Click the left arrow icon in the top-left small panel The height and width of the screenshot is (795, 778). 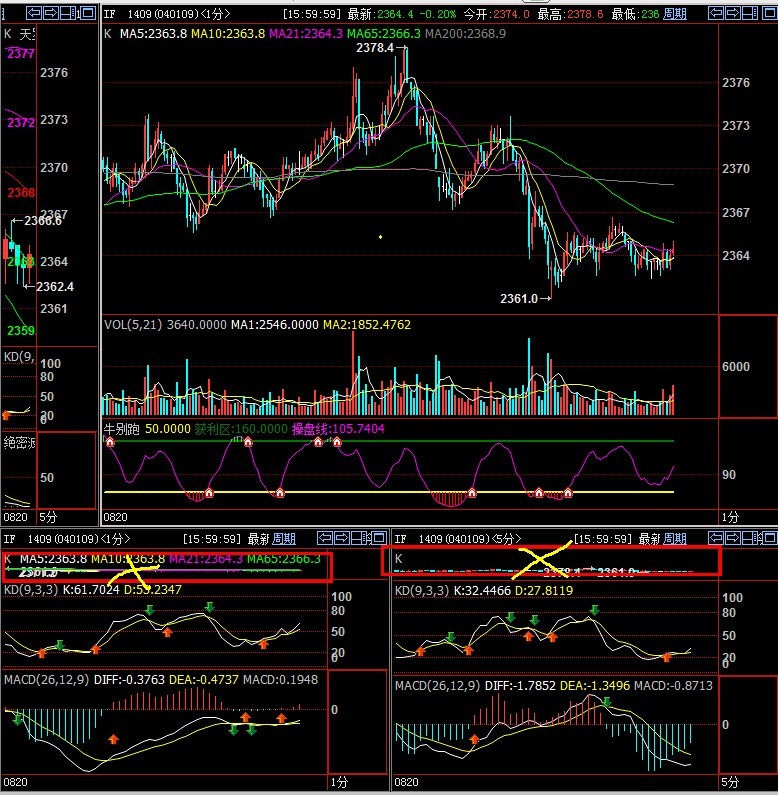(35, 14)
